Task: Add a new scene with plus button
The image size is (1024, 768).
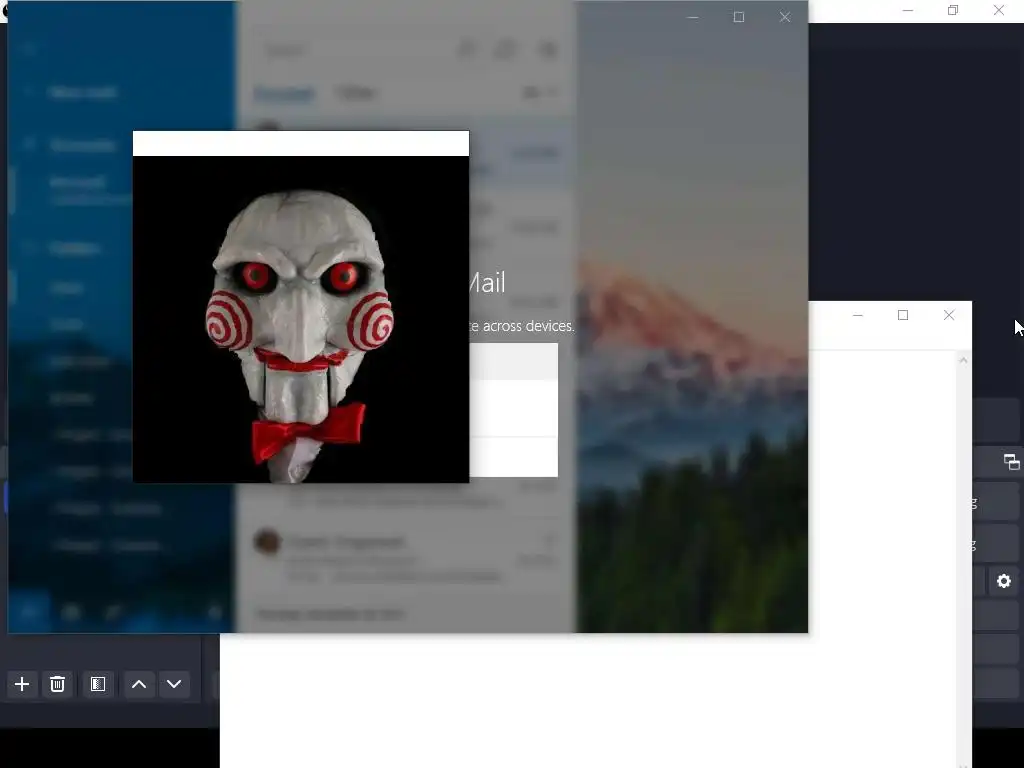Action: point(22,684)
